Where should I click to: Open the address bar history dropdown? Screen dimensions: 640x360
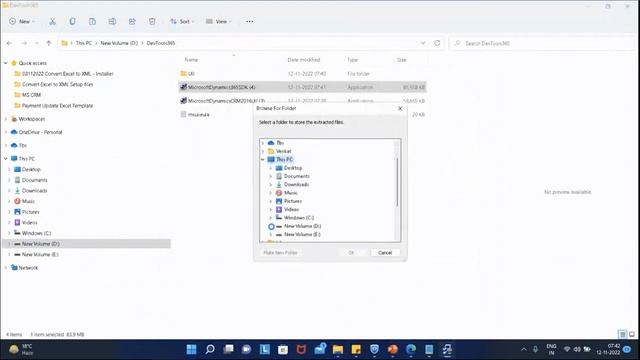pyautogui.click(x=423, y=43)
